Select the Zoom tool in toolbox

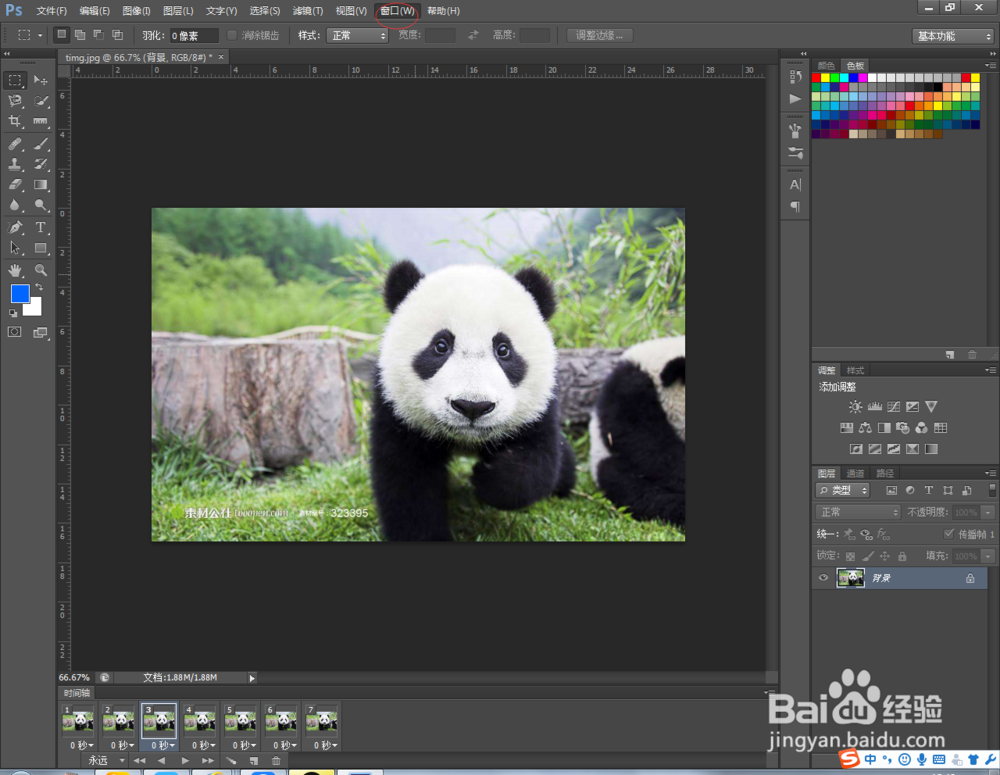[x=40, y=270]
